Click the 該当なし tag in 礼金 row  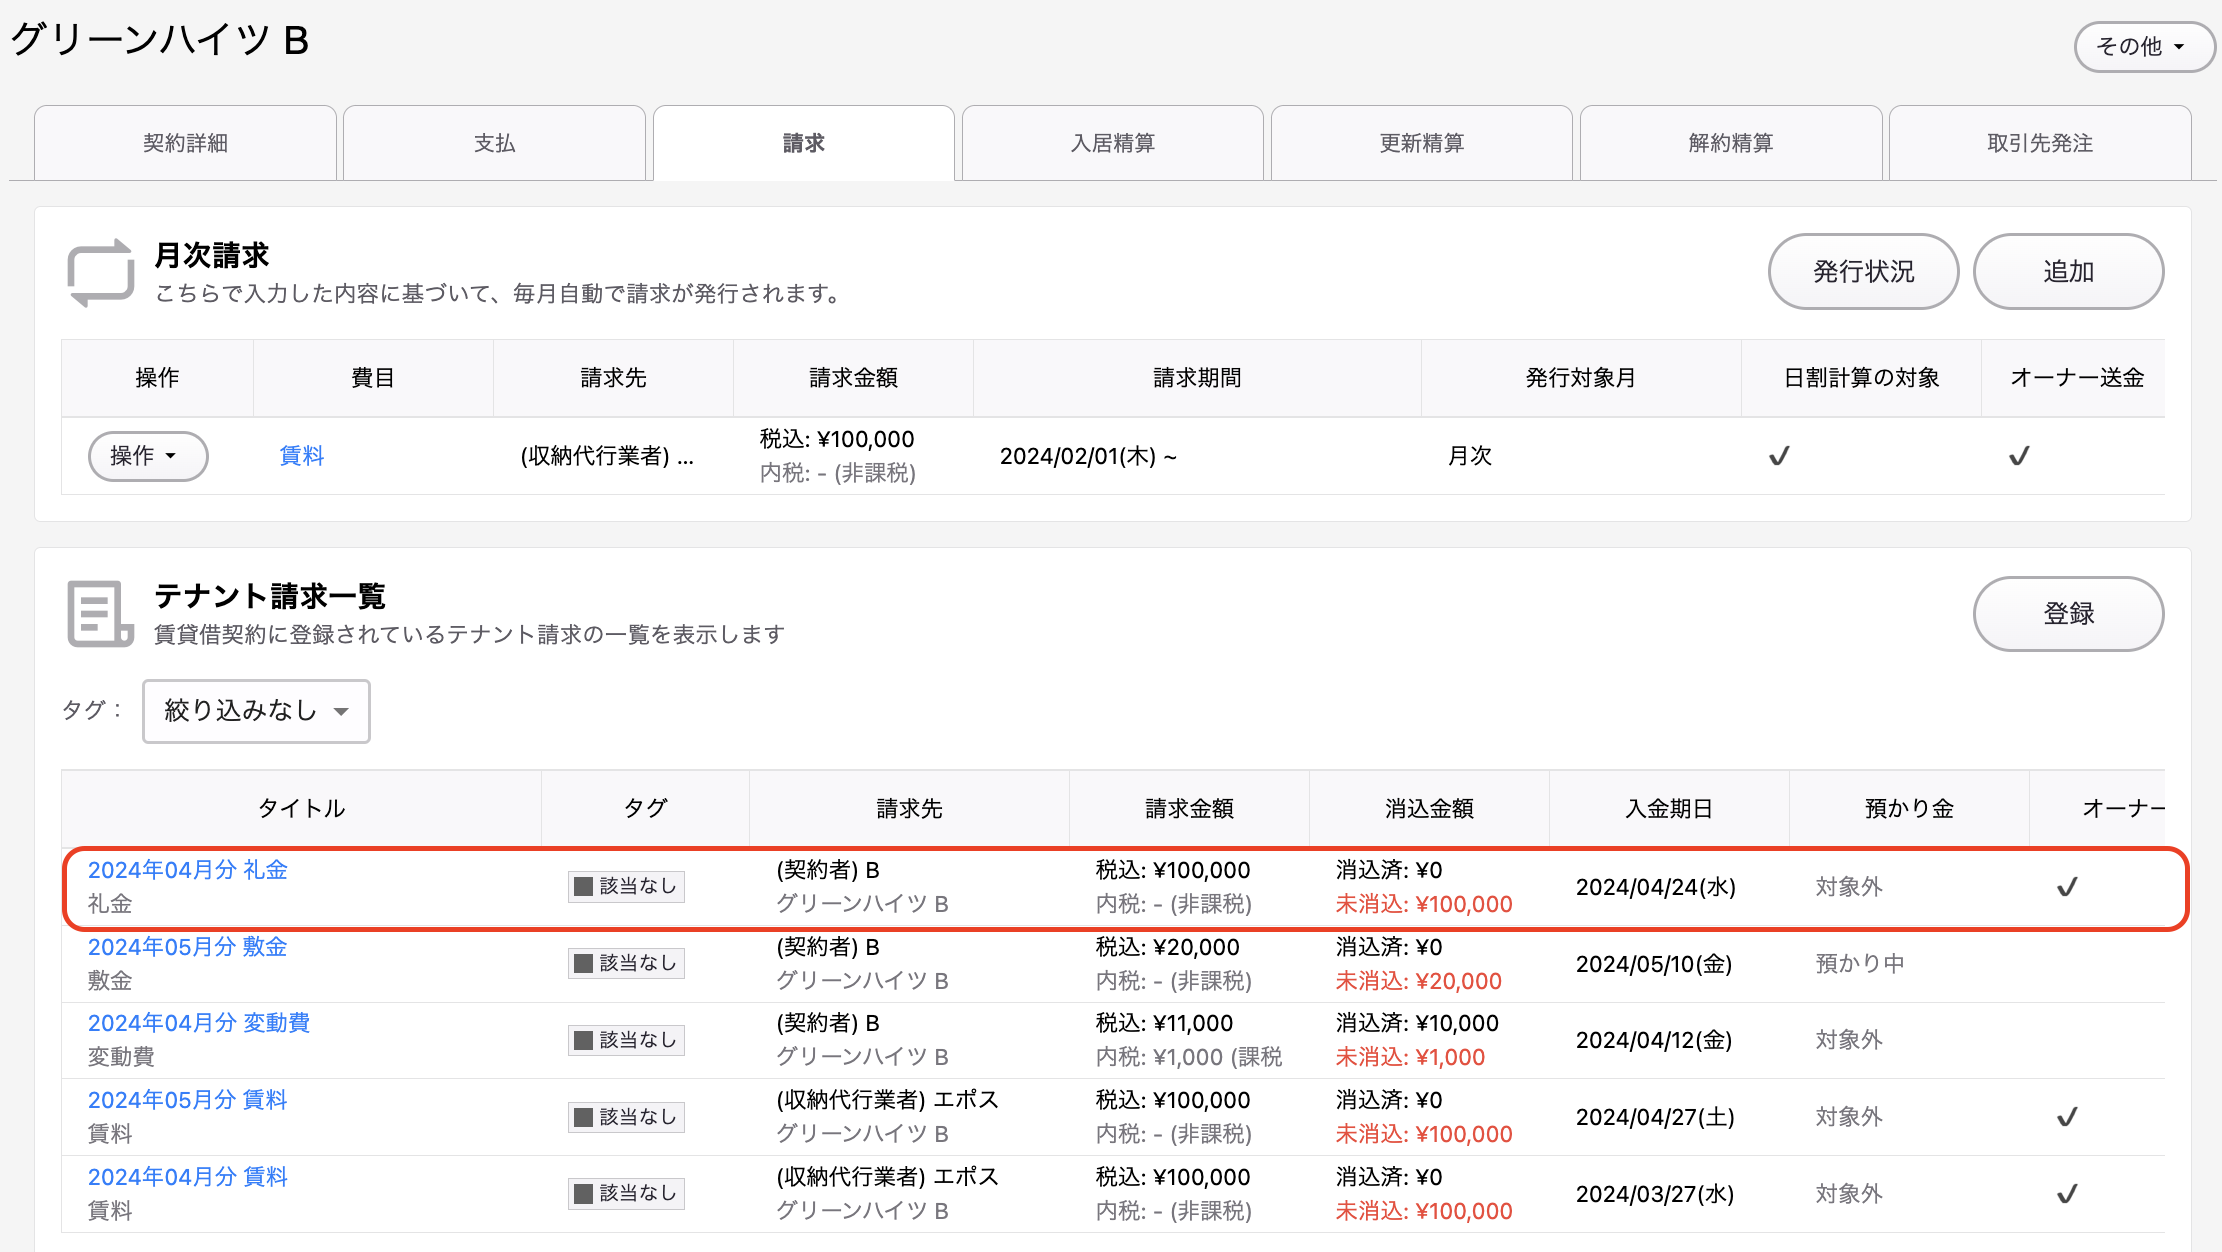[626, 886]
